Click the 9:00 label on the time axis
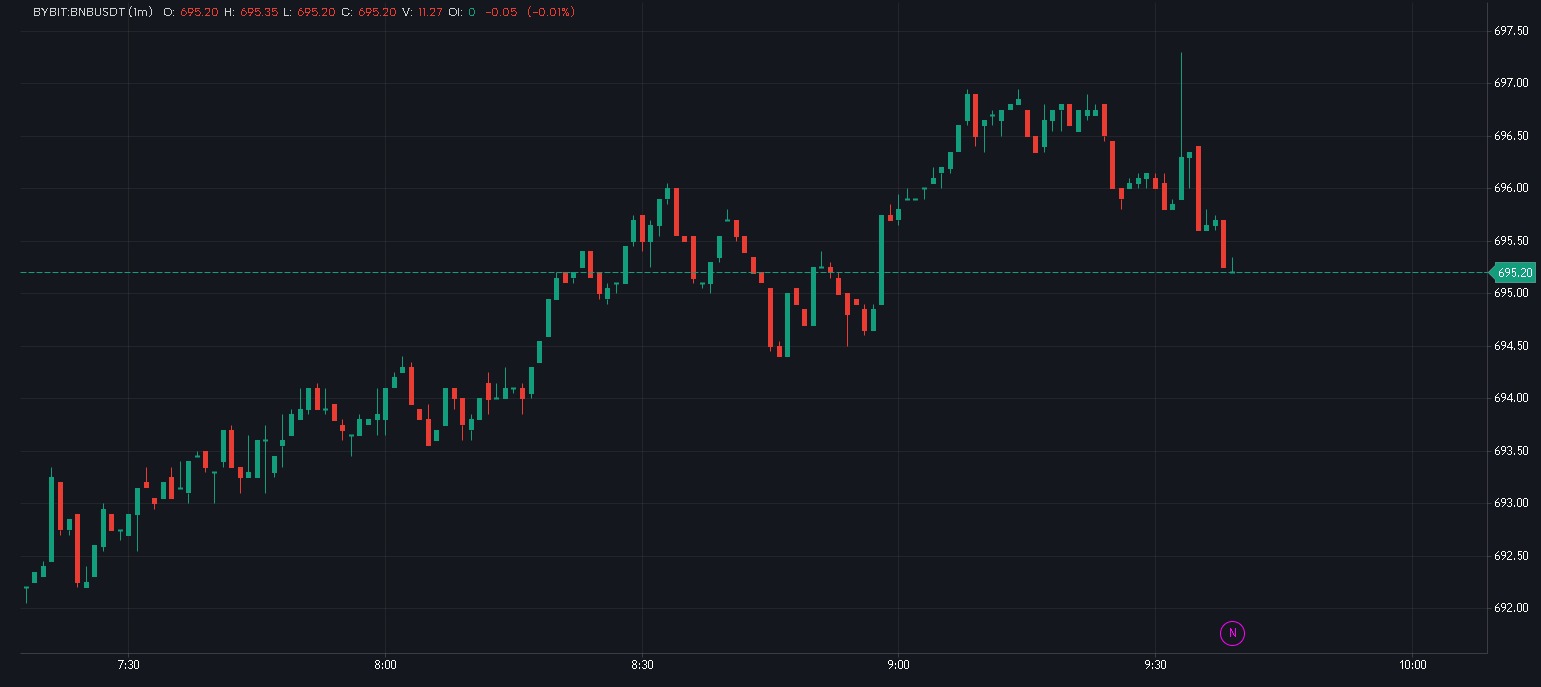 tap(897, 663)
